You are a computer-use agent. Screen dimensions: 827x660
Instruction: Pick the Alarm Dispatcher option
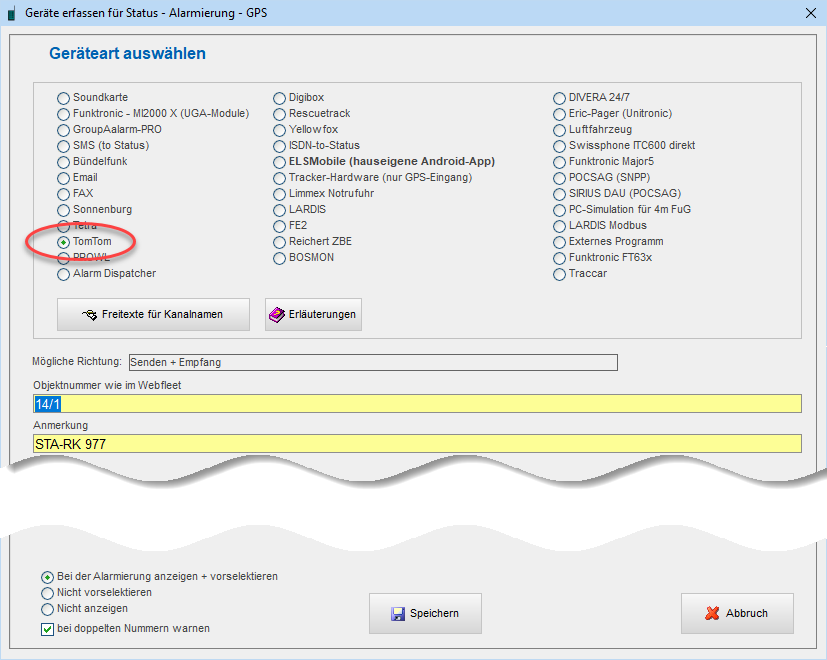[64, 274]
